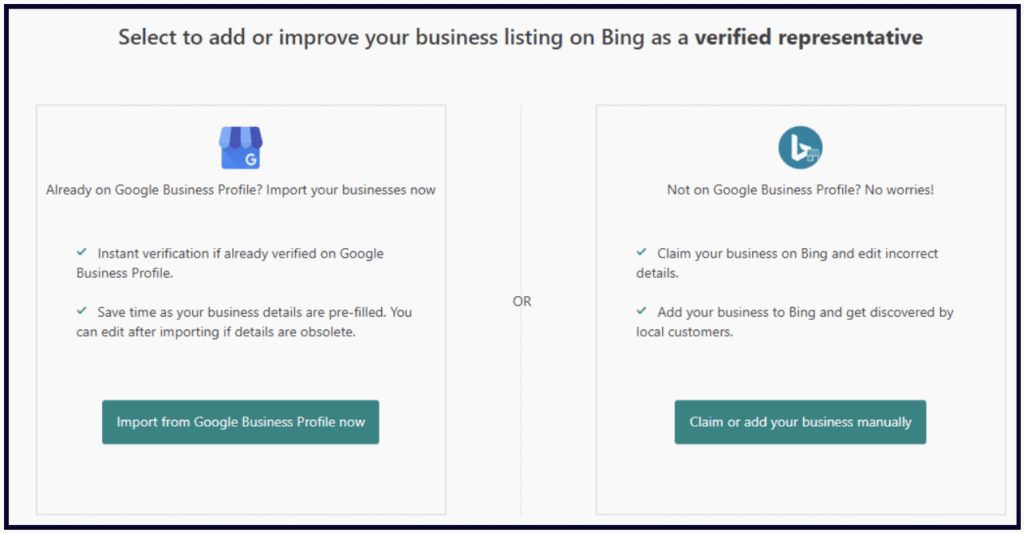1024x533 pixels.
Task: Click checkmark beside Claim your business text
Action: [x=642, y=254]
